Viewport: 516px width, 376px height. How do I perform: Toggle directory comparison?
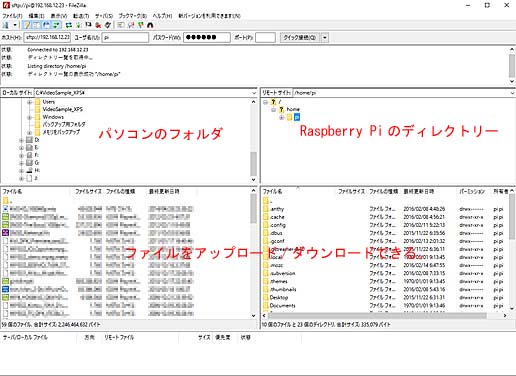131,25
